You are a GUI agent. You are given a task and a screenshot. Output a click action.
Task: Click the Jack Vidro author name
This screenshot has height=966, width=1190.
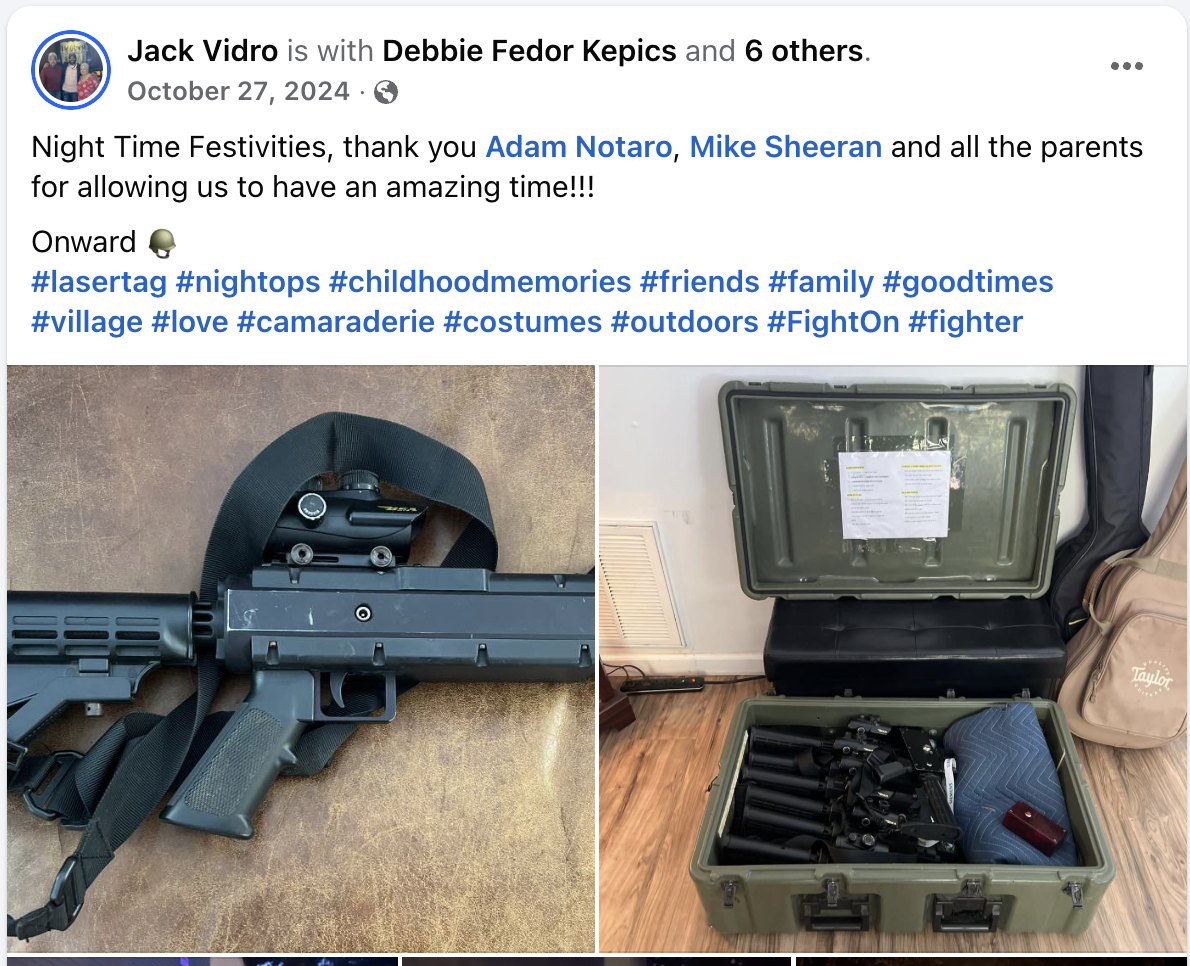pyautogui.click(x=203, y=51)
